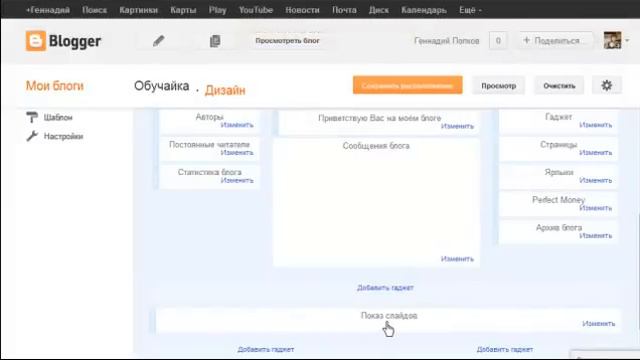Create a new post with pencil icon
The image size is (640, 360).
tap(158, 41)
